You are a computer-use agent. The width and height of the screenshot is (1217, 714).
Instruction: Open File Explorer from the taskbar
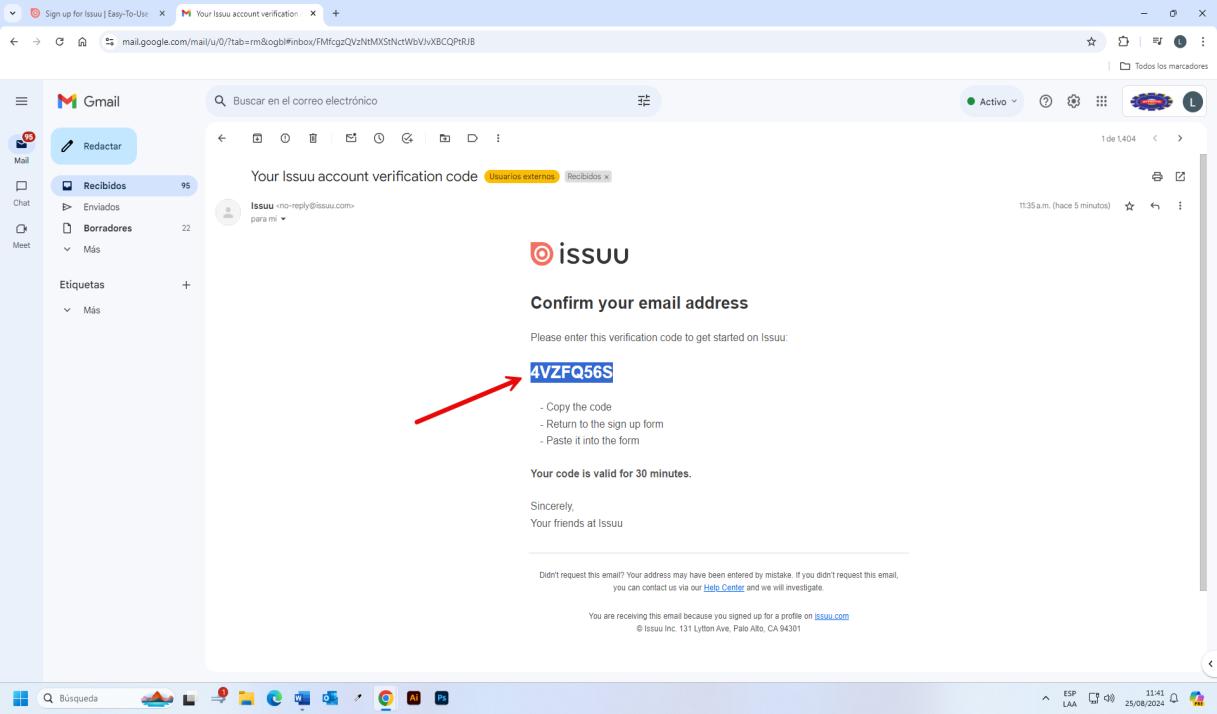coord(246,698)
